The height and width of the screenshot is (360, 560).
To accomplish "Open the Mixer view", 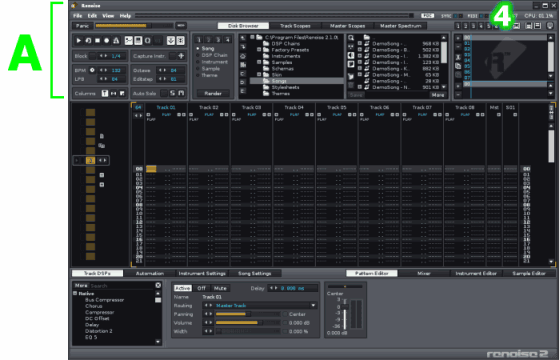I will coord(424,274).
